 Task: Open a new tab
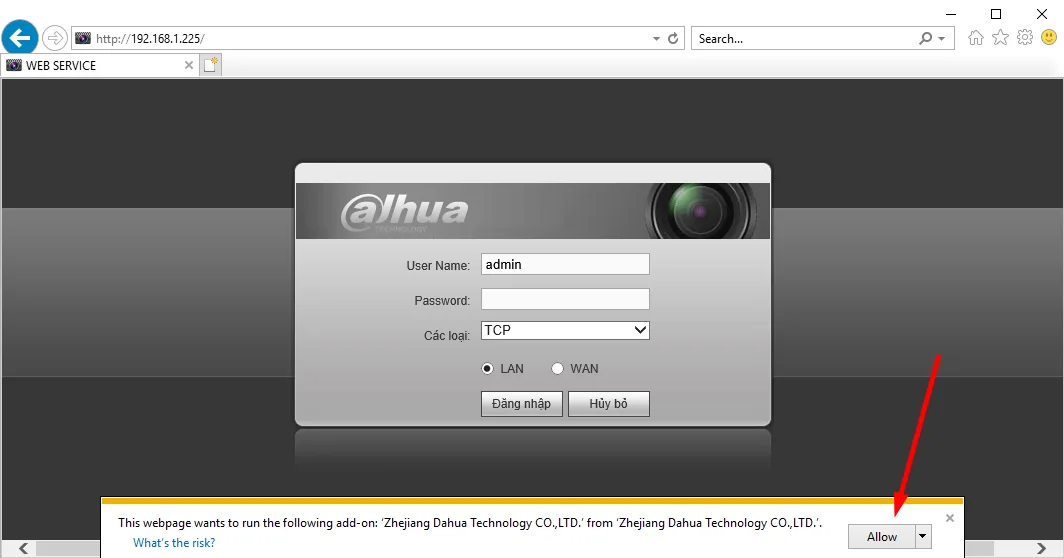(211, 65)
